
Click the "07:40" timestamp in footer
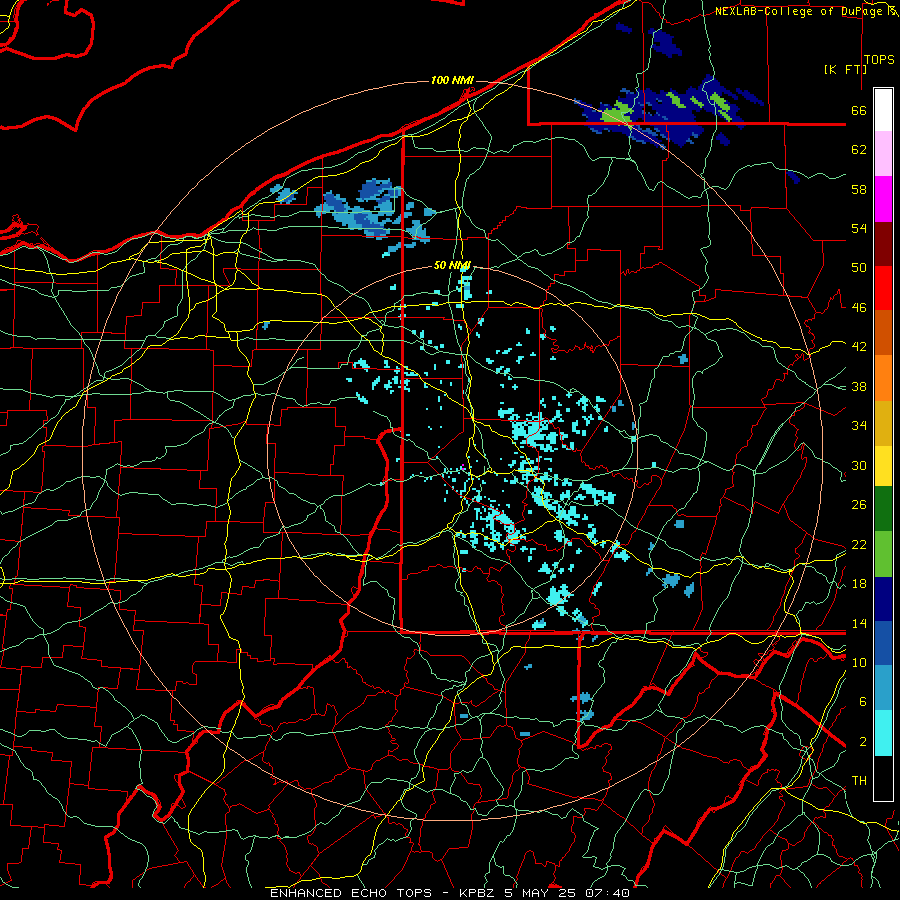[607, 893]
